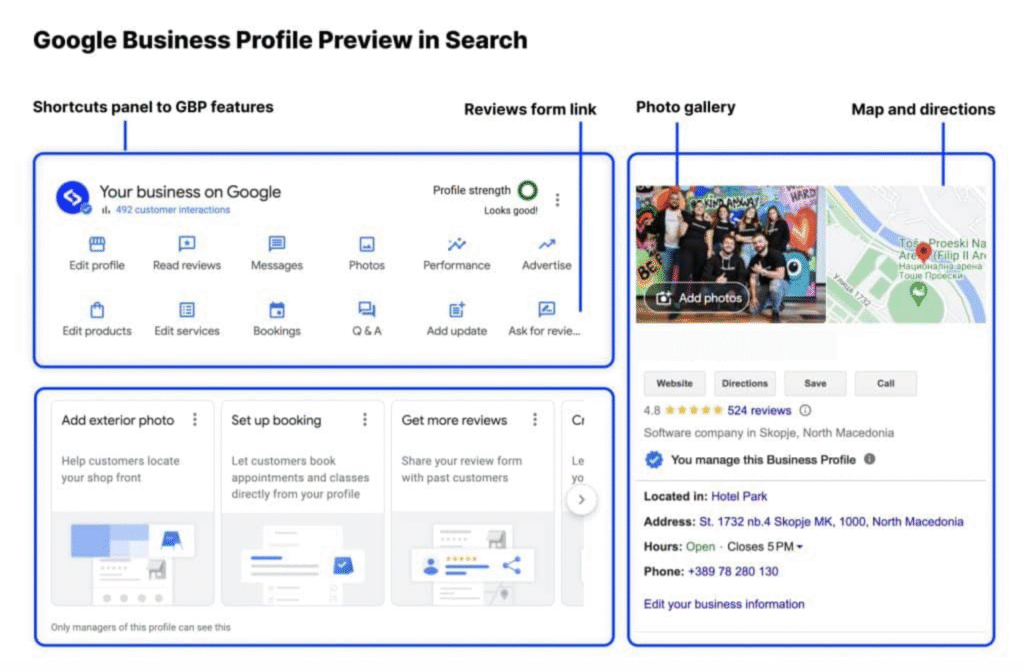Screen dimensions: 1024x671
Task: Open the Performance shortcut
Action: 456,254
